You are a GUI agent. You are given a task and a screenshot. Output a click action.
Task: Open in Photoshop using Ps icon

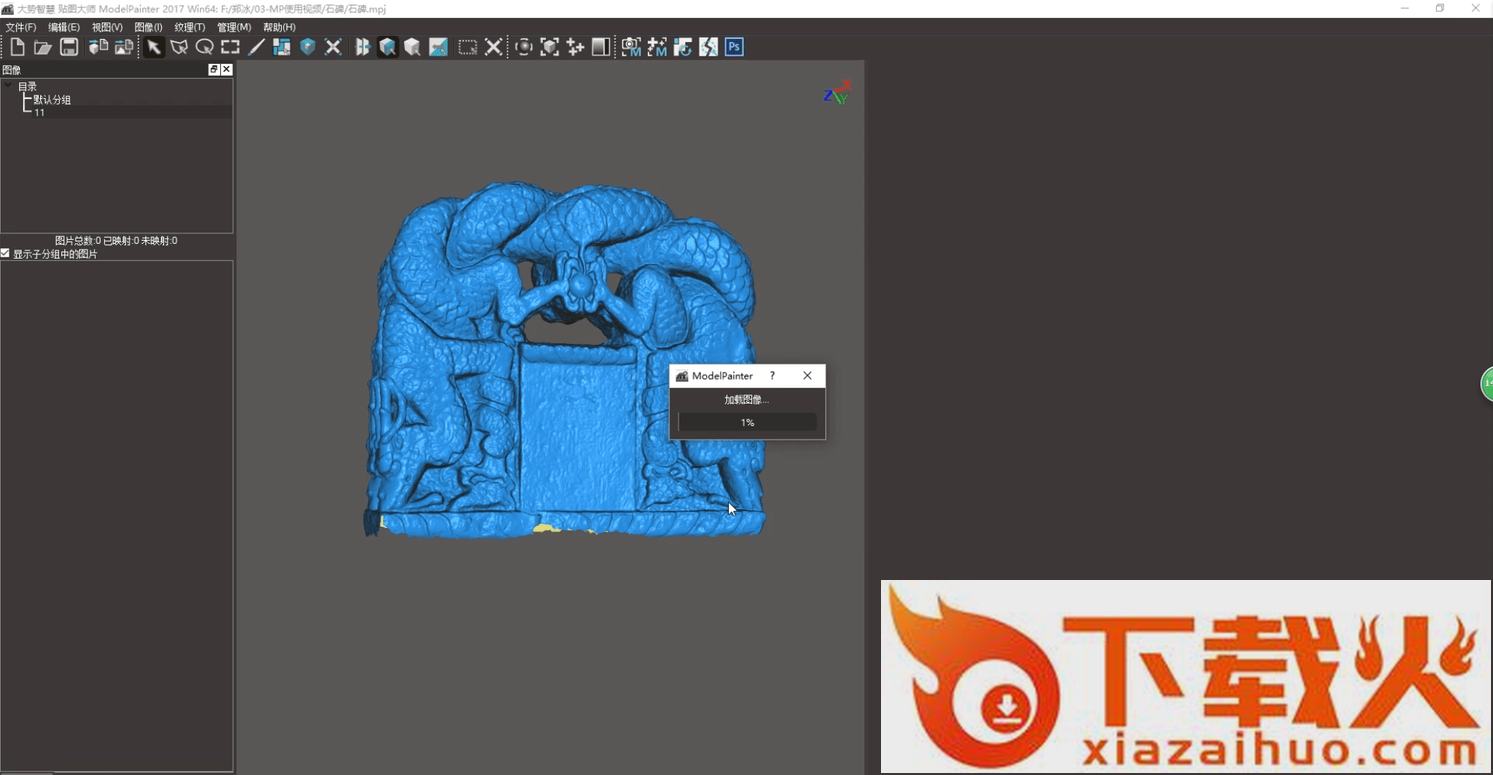point(734,47)
